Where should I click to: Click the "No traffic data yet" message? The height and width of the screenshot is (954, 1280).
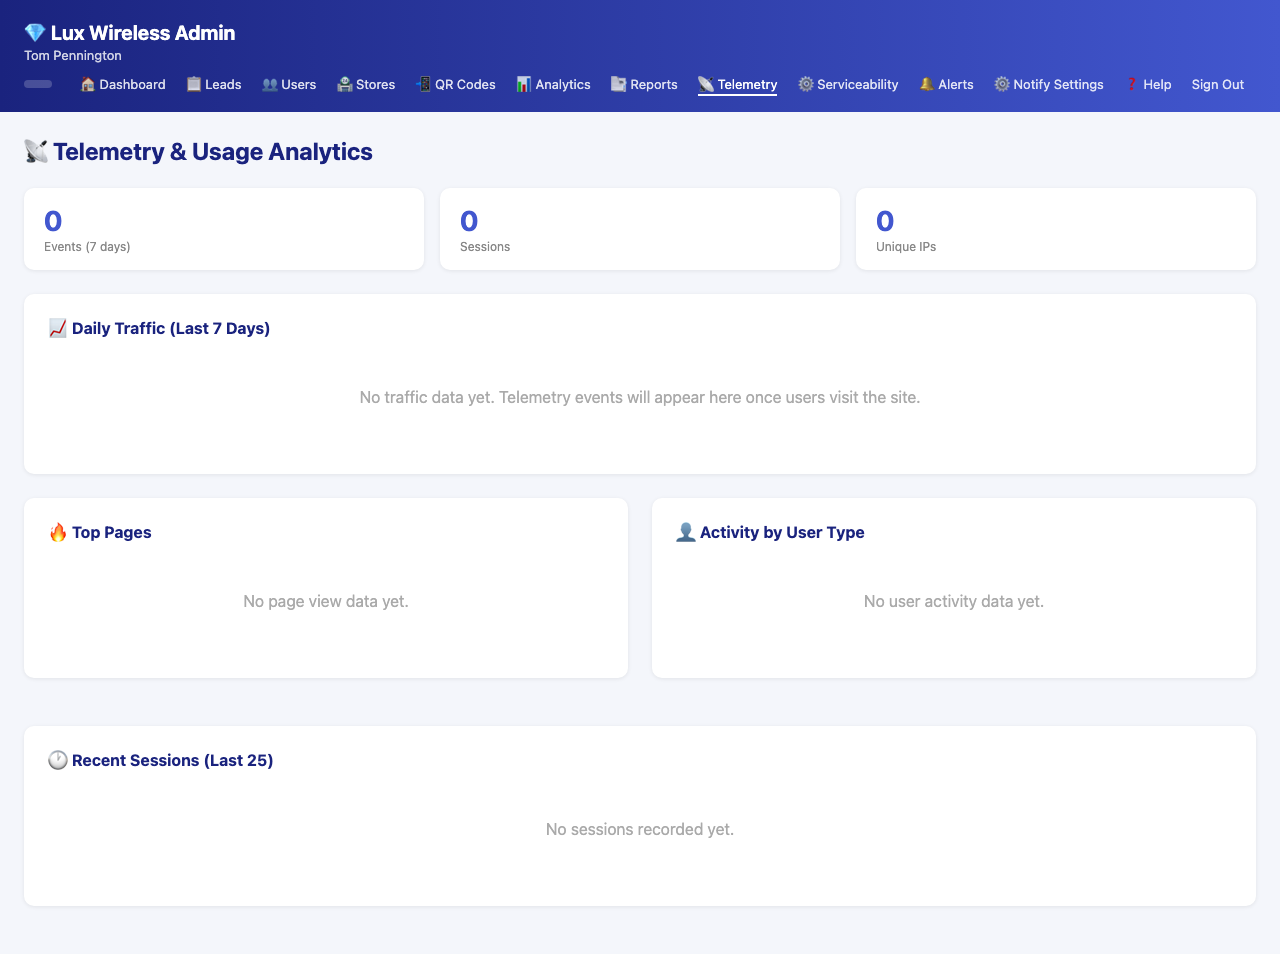[640, 398]
